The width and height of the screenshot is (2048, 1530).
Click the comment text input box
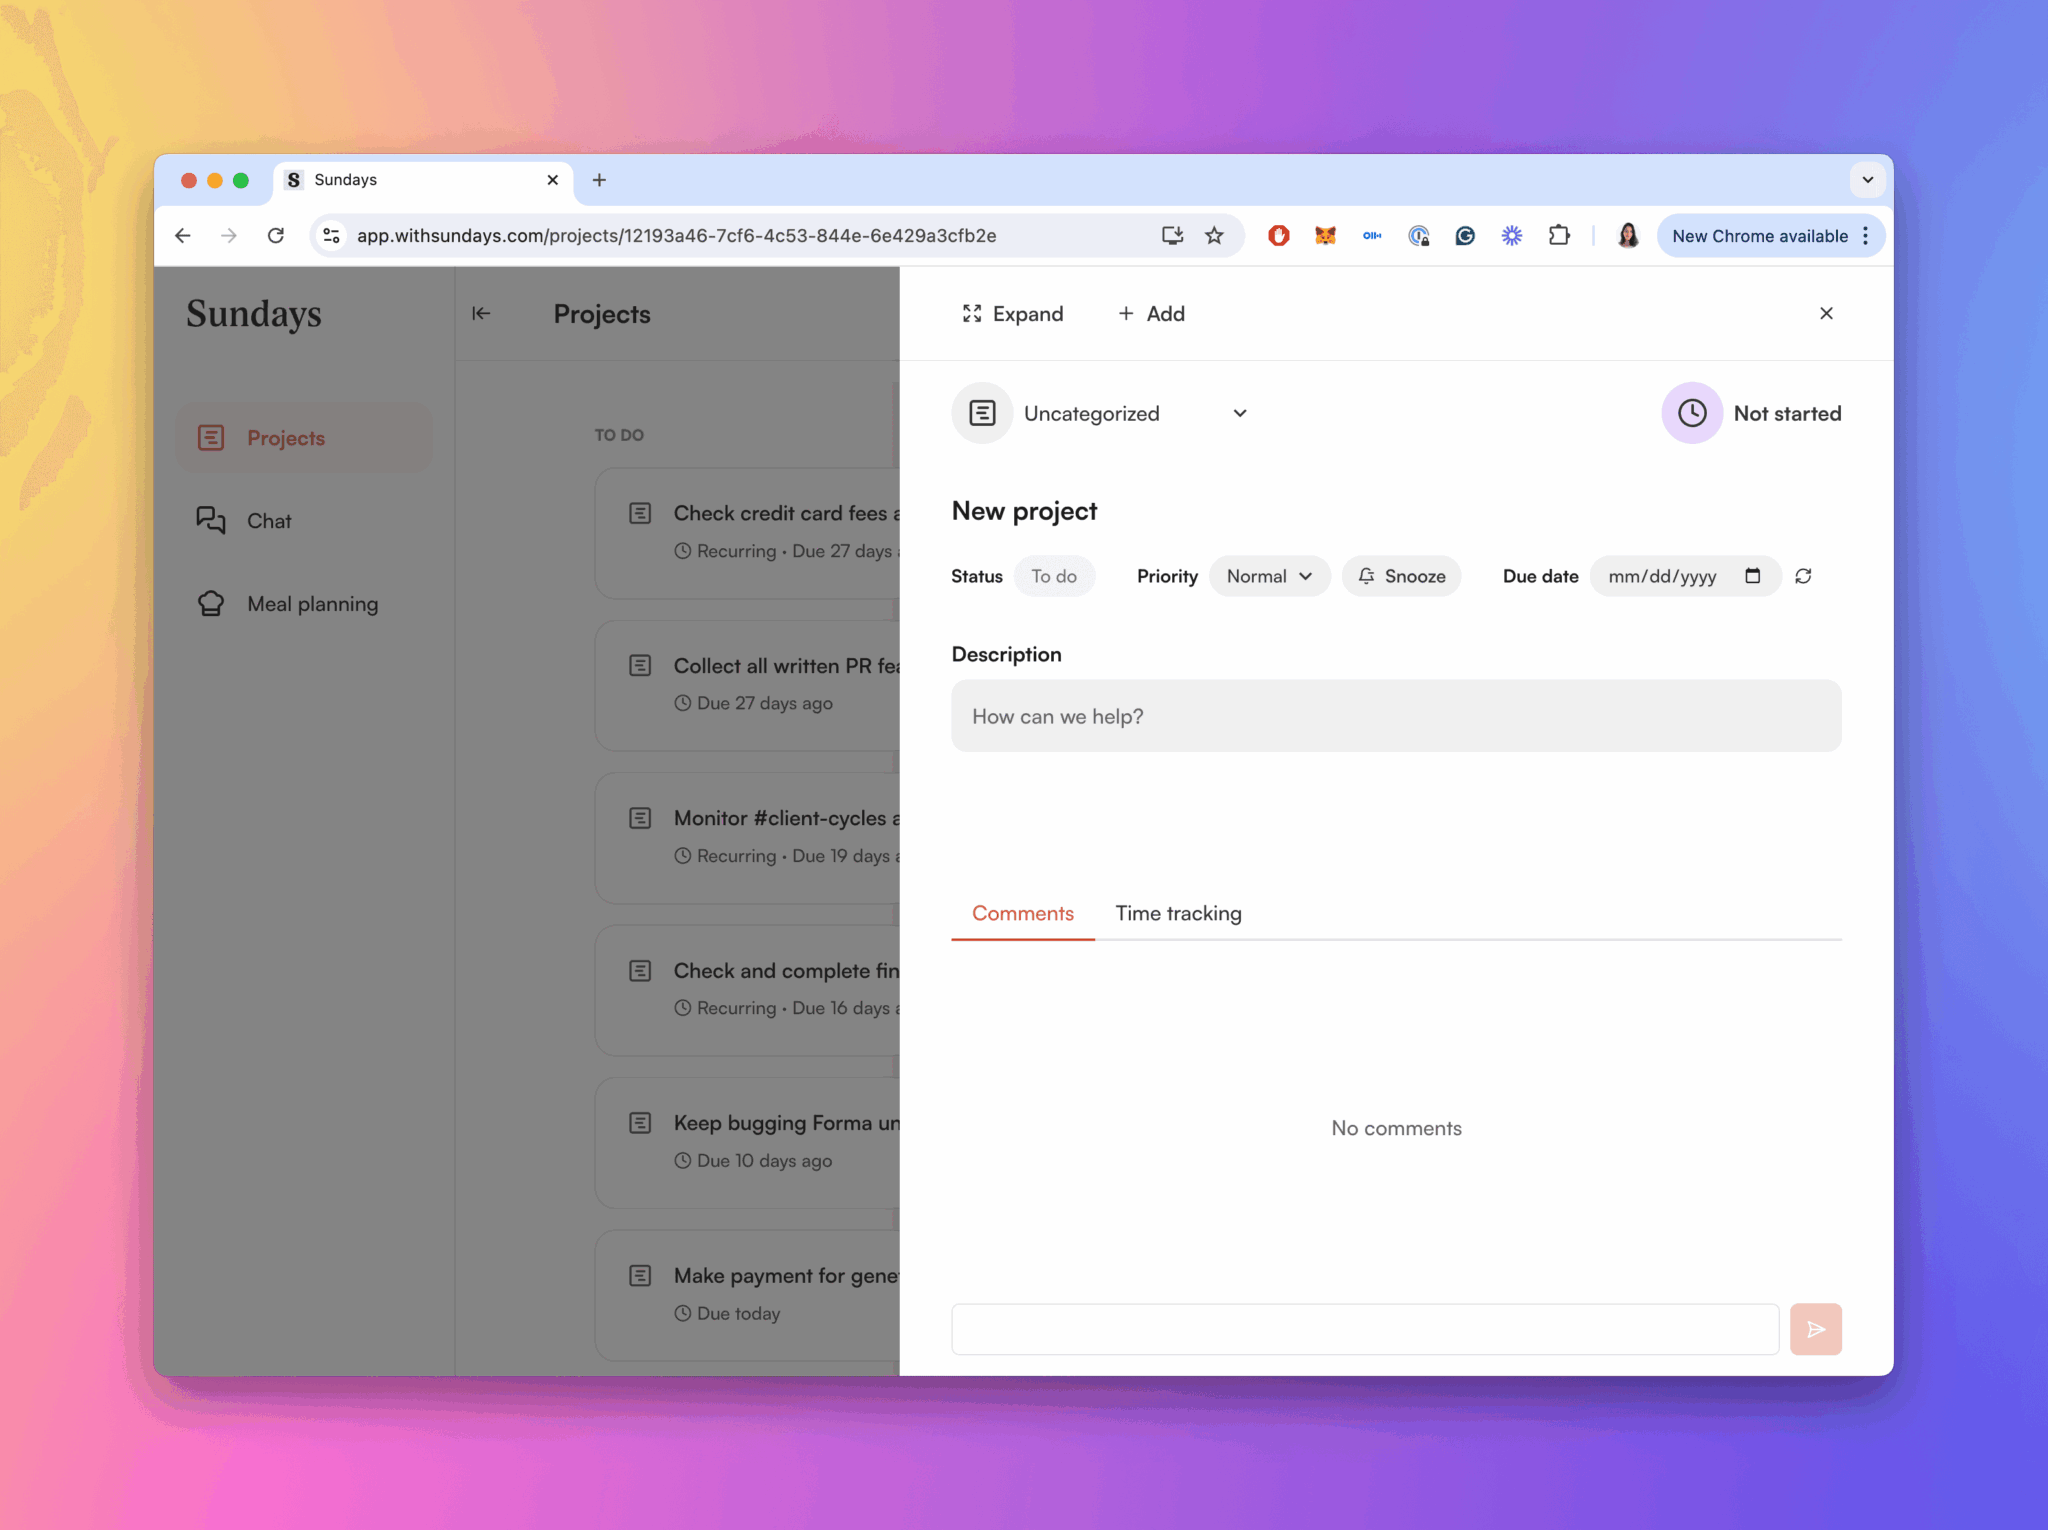(1364, 1329)
